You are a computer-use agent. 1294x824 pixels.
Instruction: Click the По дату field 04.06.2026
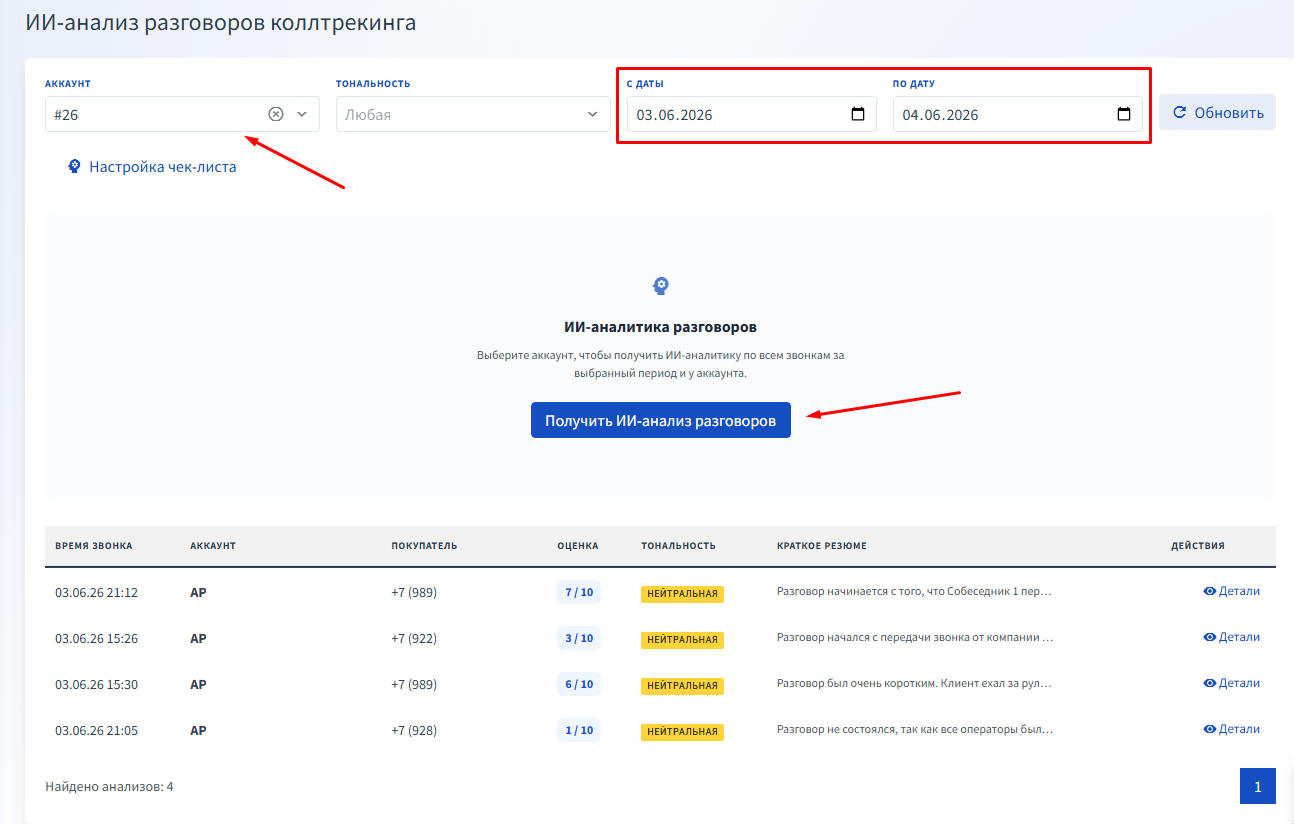1018,114
